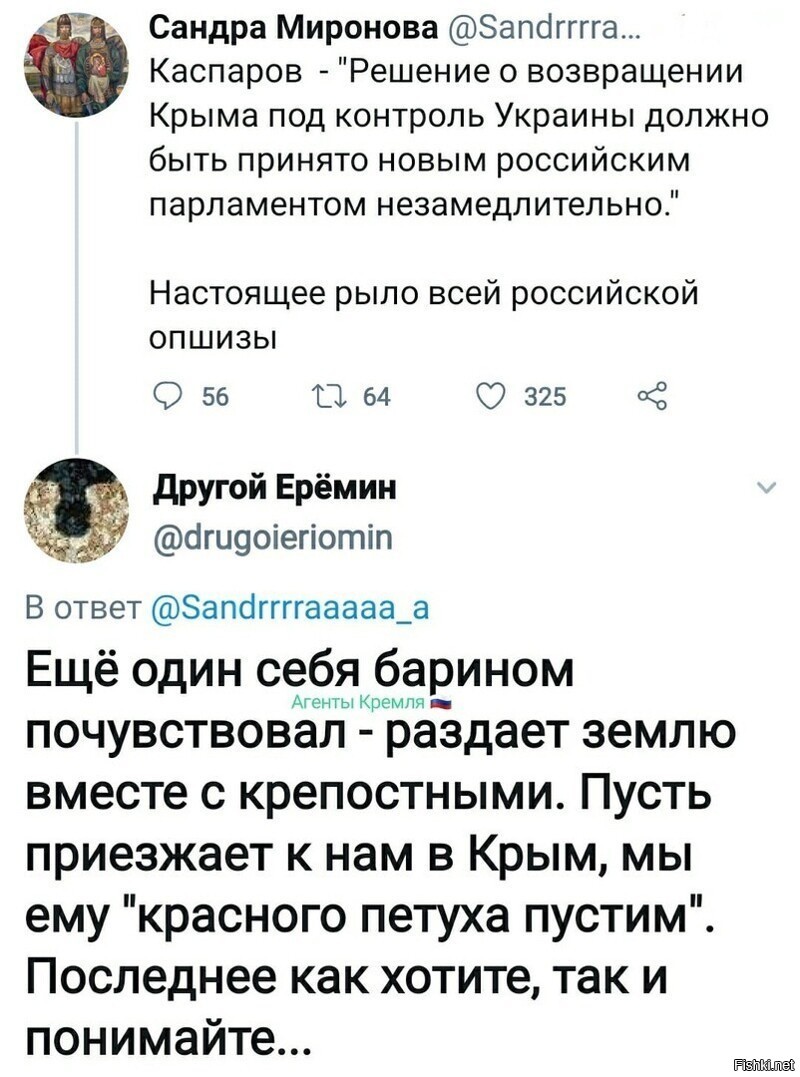Click the 64 retweets count

tap(376, 397)
